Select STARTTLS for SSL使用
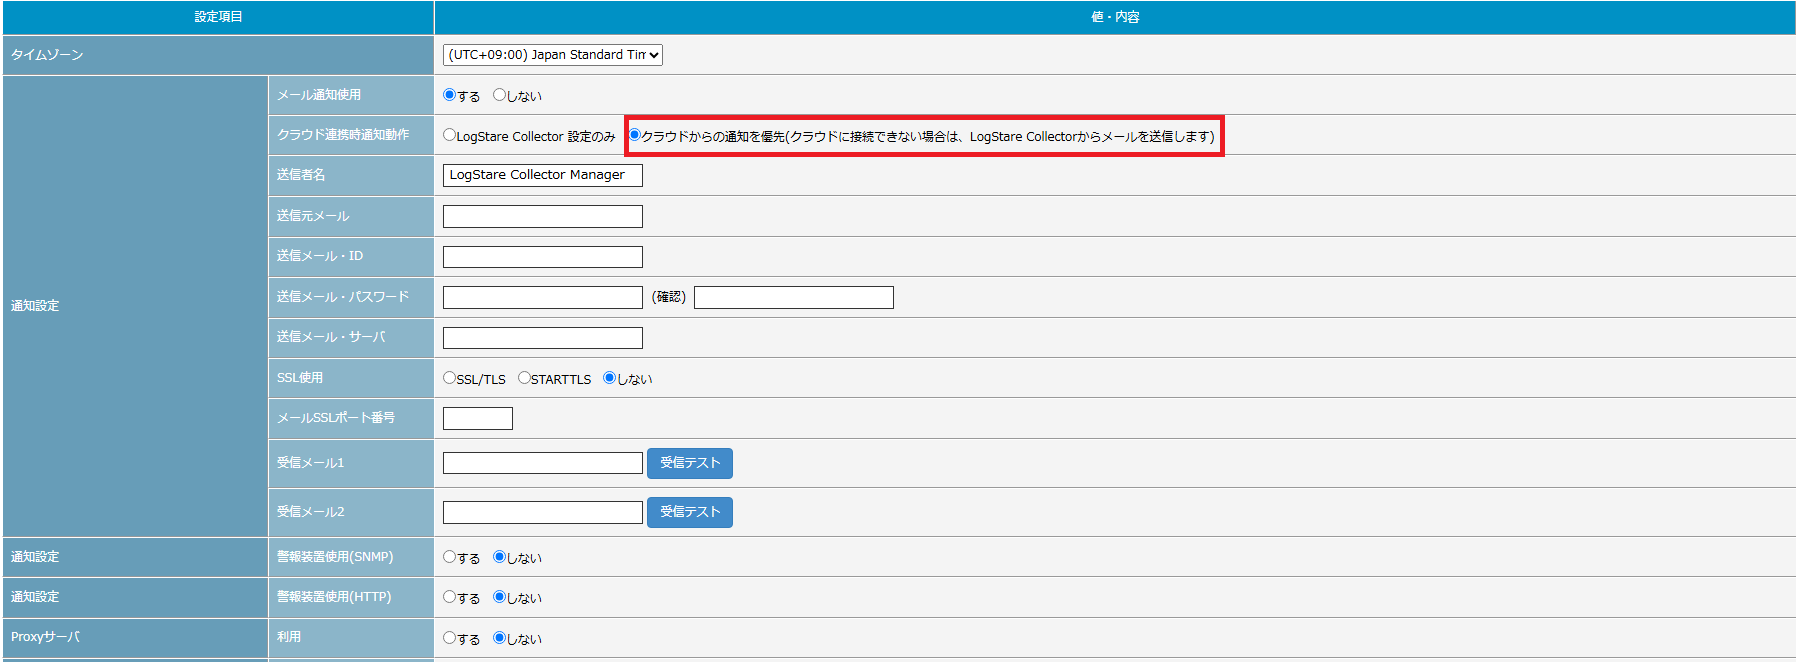This screenshot has height=662, width=1801. pos(524,378)
